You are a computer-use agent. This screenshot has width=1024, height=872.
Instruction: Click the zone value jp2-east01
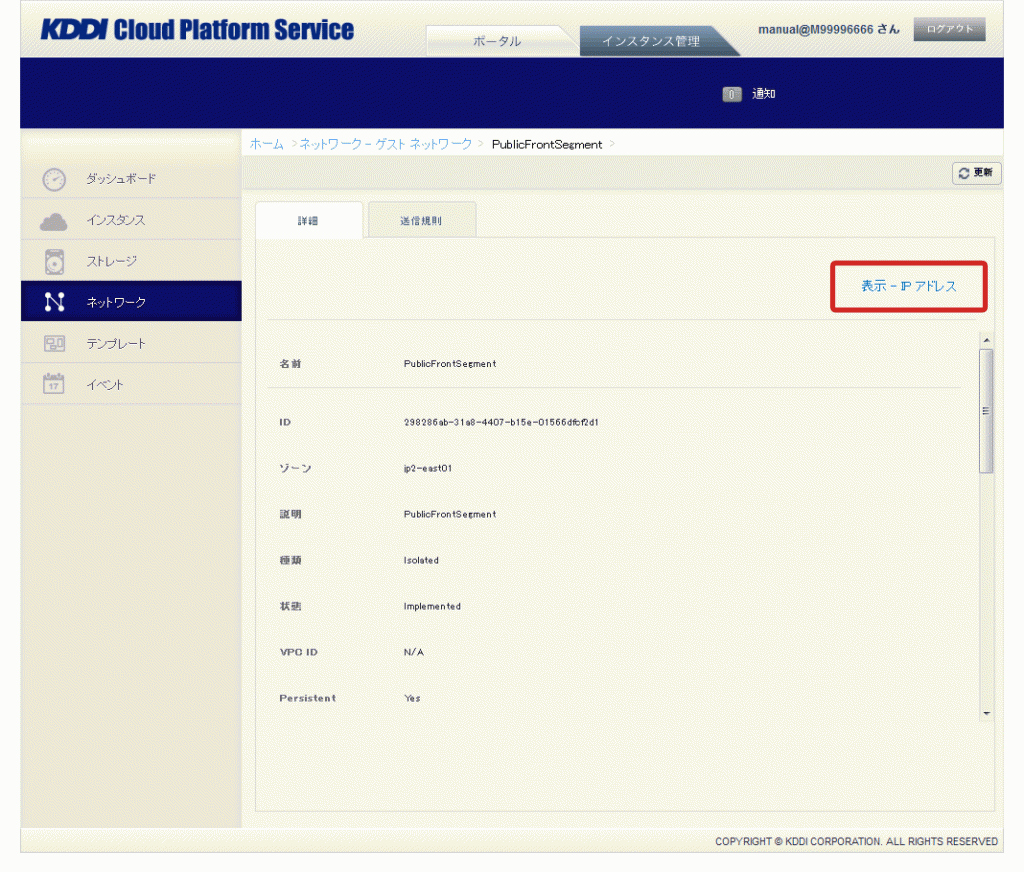428,468
